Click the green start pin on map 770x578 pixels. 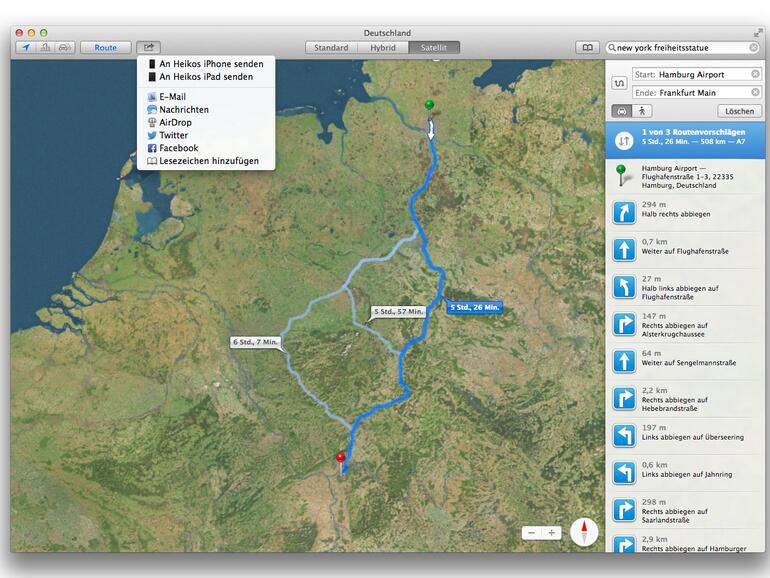pos(430,105)
